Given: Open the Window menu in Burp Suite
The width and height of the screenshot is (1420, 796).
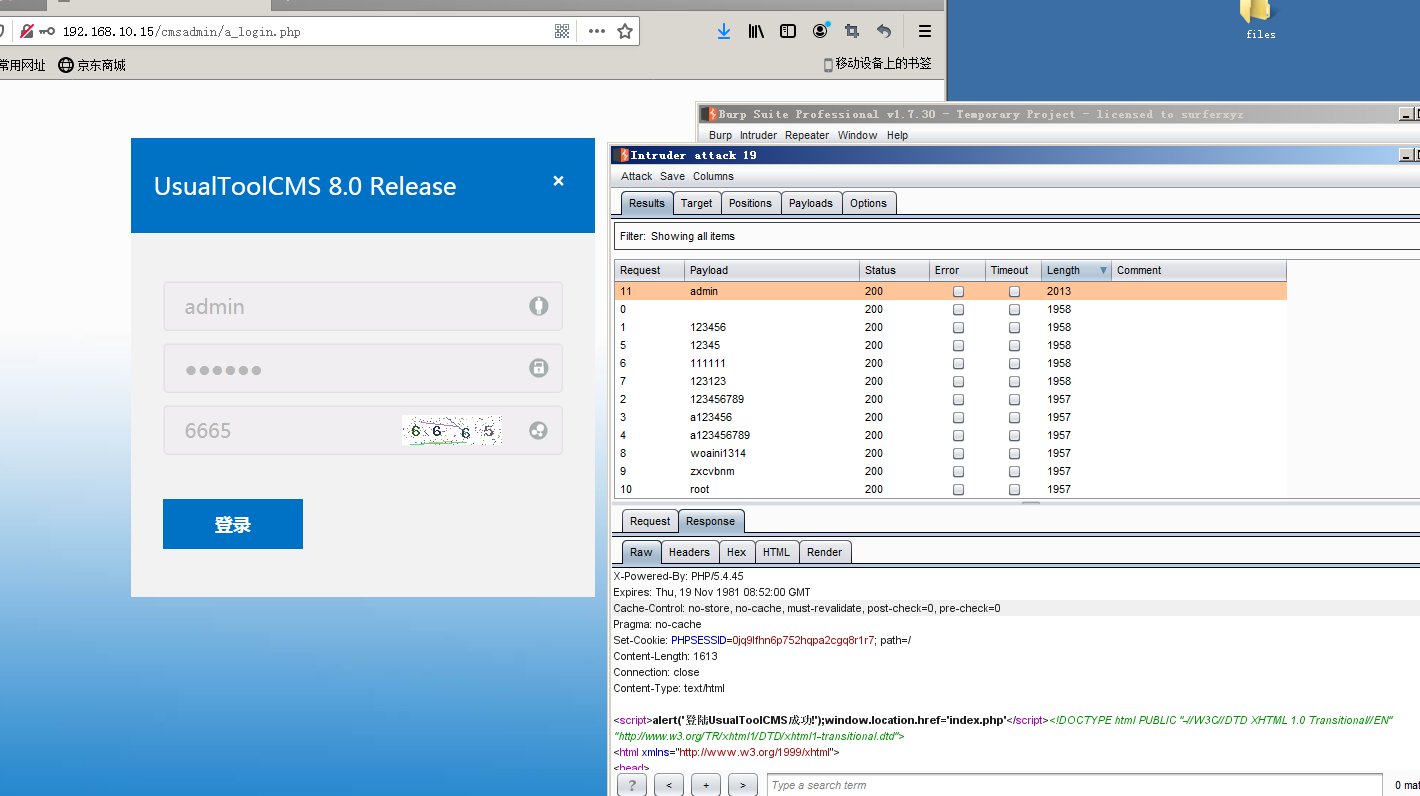Looking at the screenshot, I should [x=857, y=135].
